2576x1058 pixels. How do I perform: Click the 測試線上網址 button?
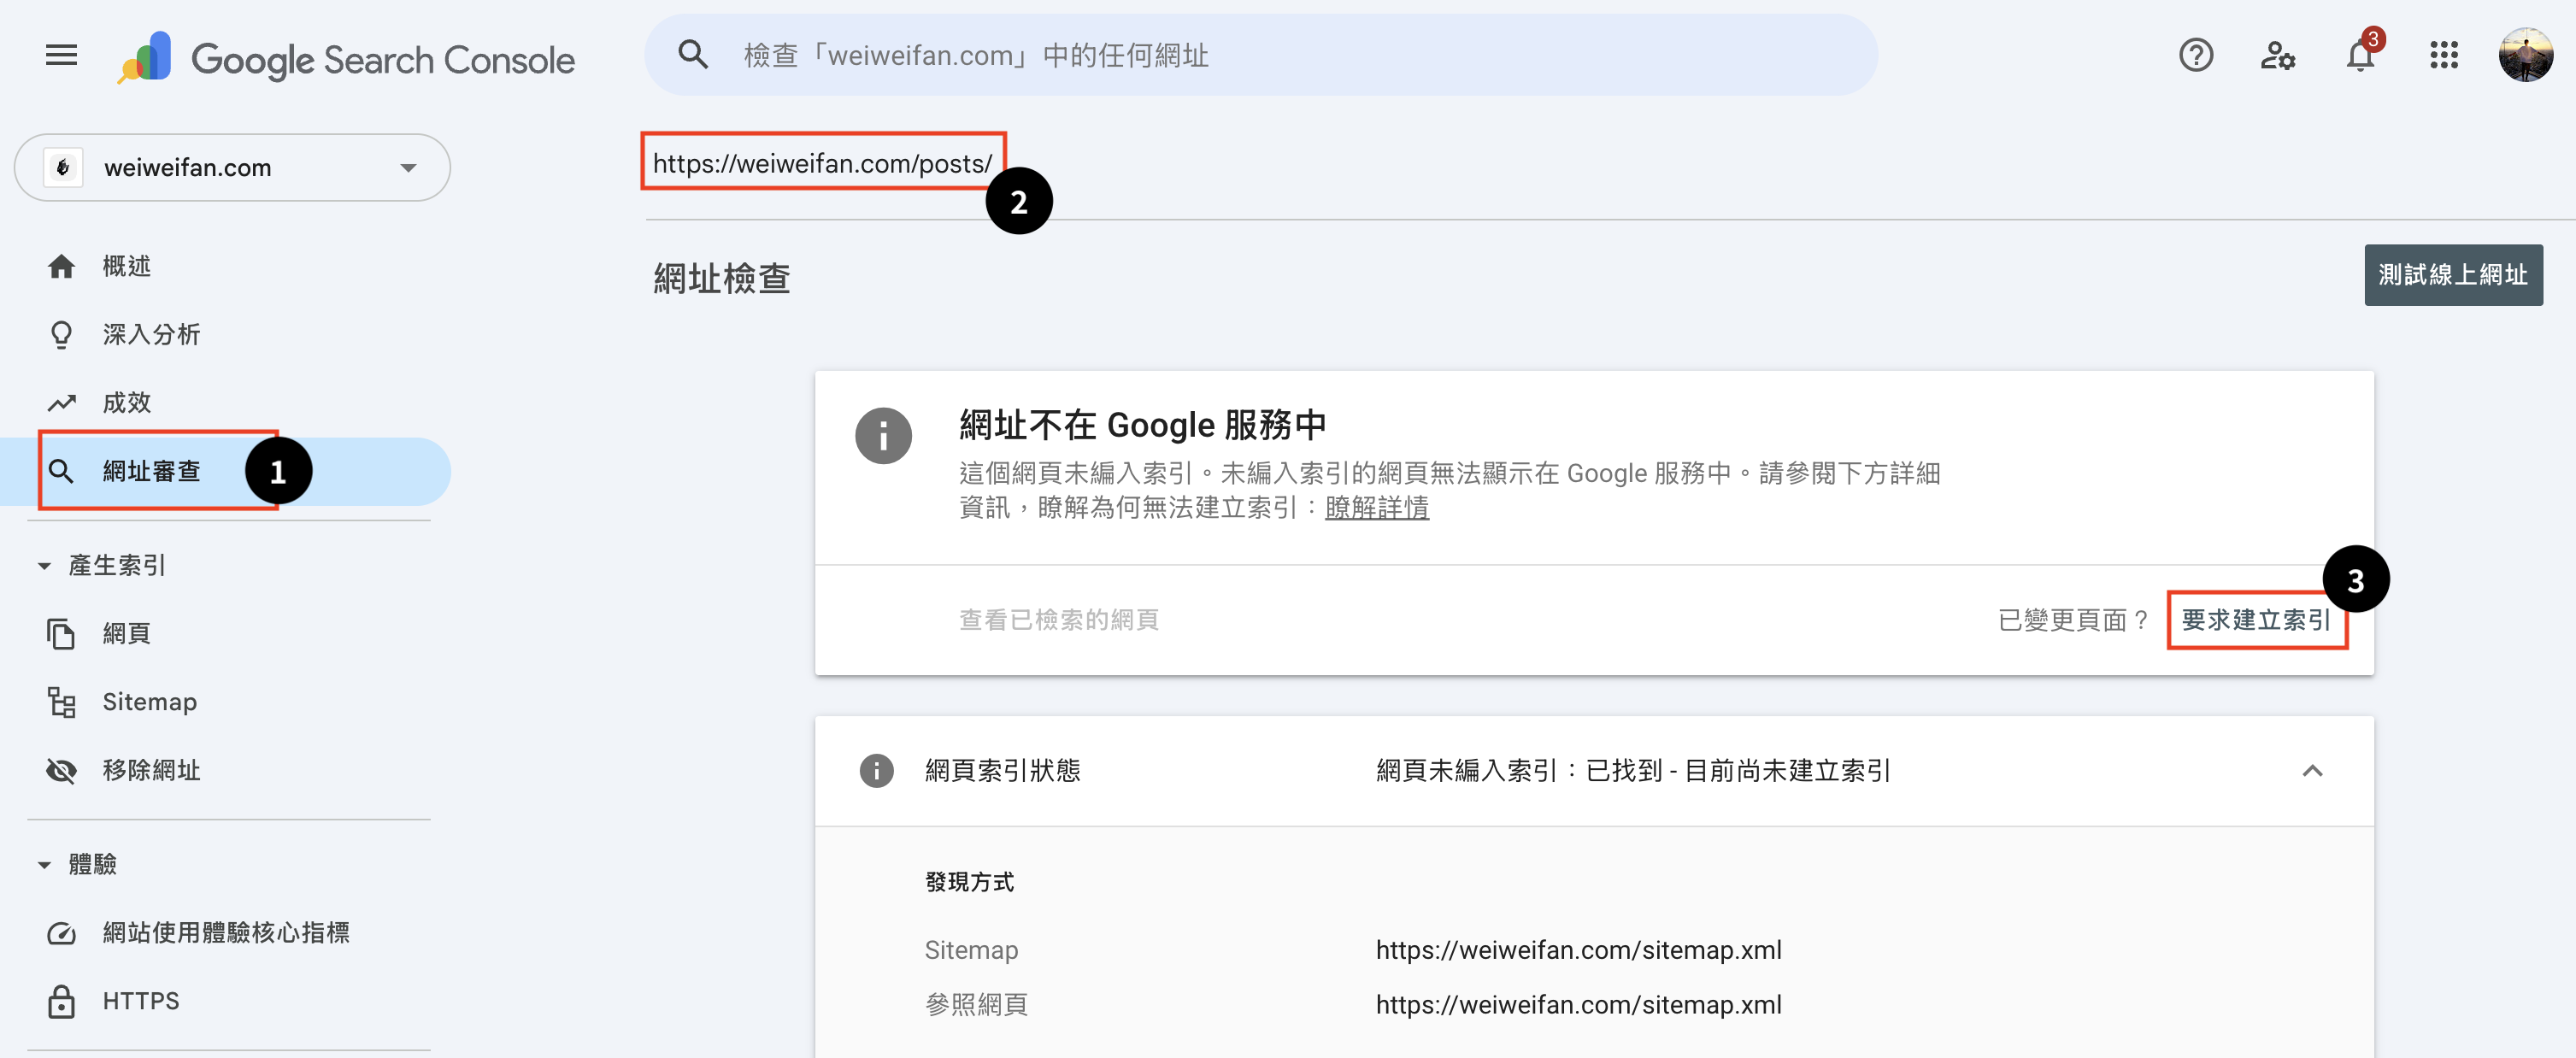click(x=2452, y=275)
